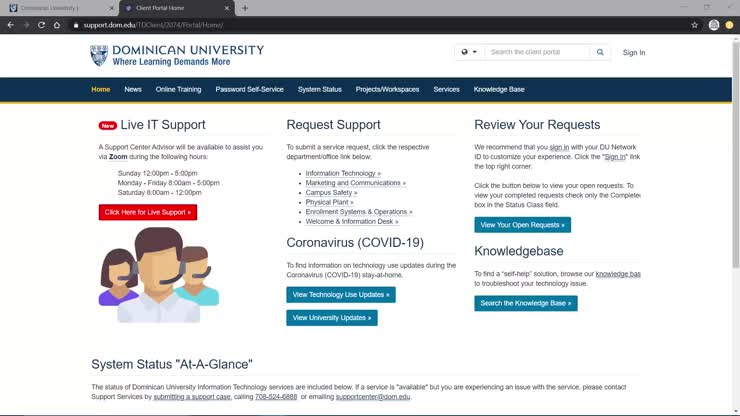Viewport: 740px width, 416px height.
Task: Open Enrollment Systems & Operations link
Action: click(359, 212)
